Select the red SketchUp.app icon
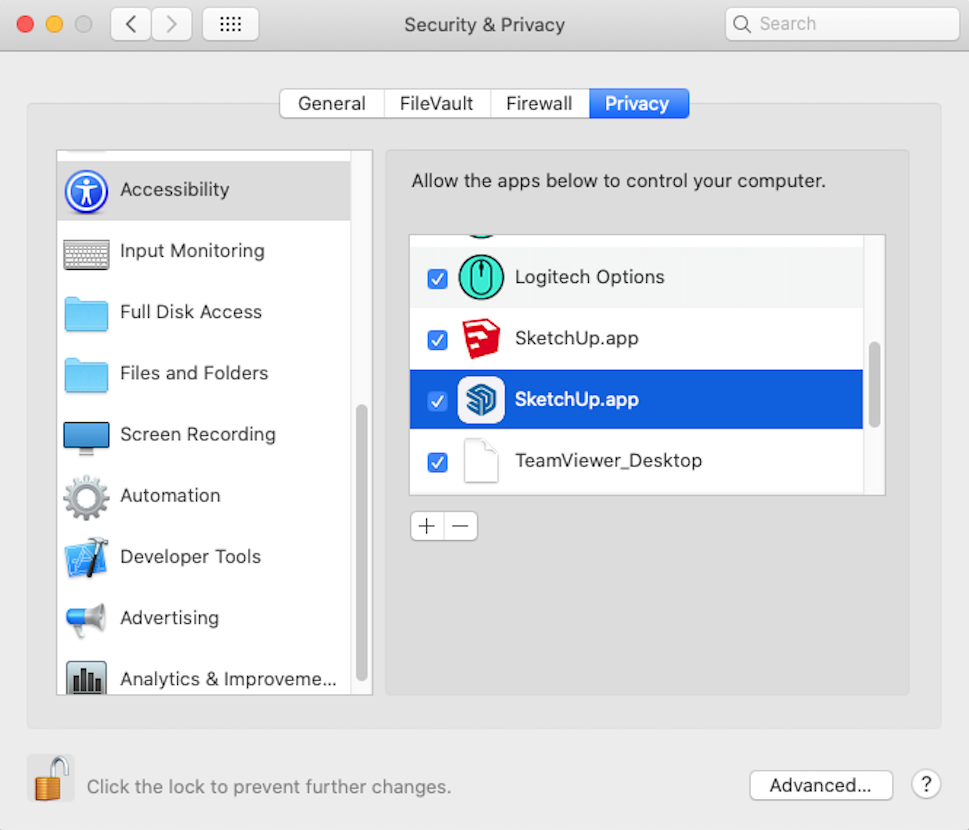This screenshot has height=830, width=969. pos(481,339)
